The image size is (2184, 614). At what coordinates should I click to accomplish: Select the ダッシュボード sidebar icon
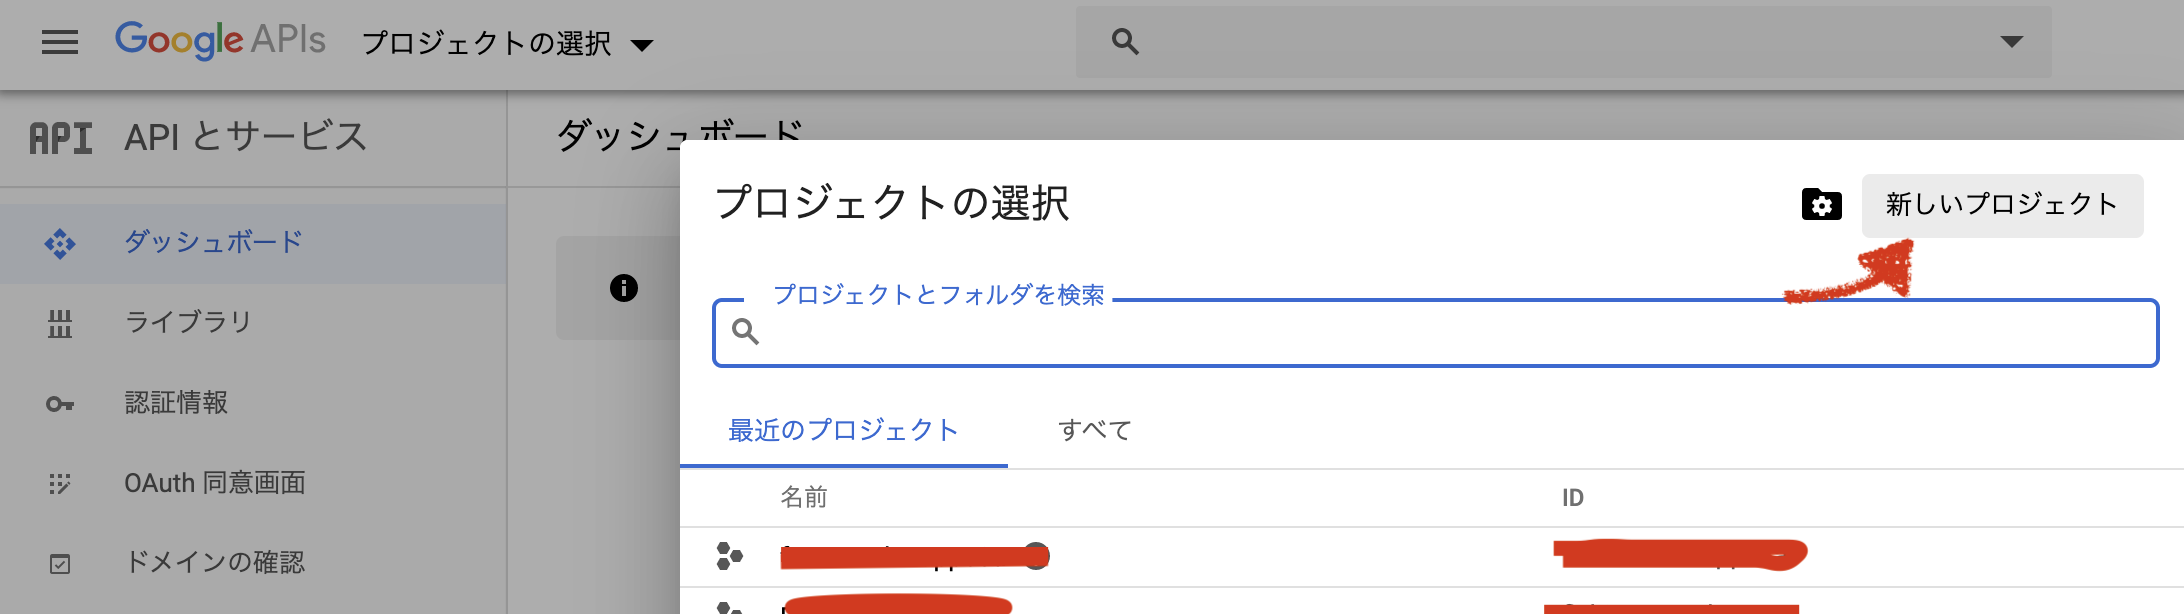60,241
